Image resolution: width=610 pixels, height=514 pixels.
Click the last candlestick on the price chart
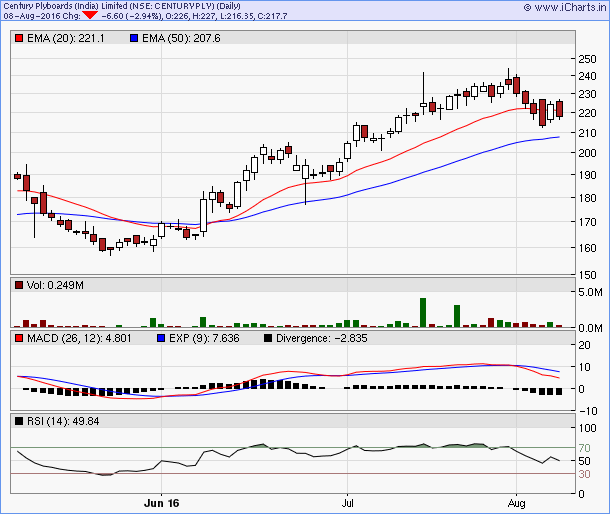click(559, 109)
